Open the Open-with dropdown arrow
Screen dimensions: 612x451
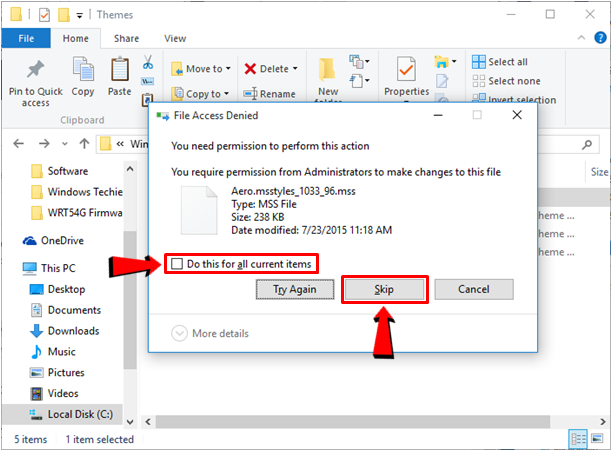coord(454,61)
